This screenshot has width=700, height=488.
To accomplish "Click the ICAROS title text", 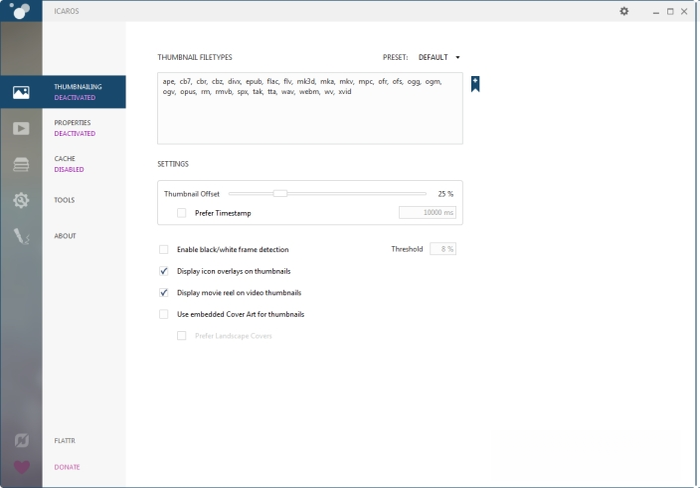I will click(x=67, y=11).
